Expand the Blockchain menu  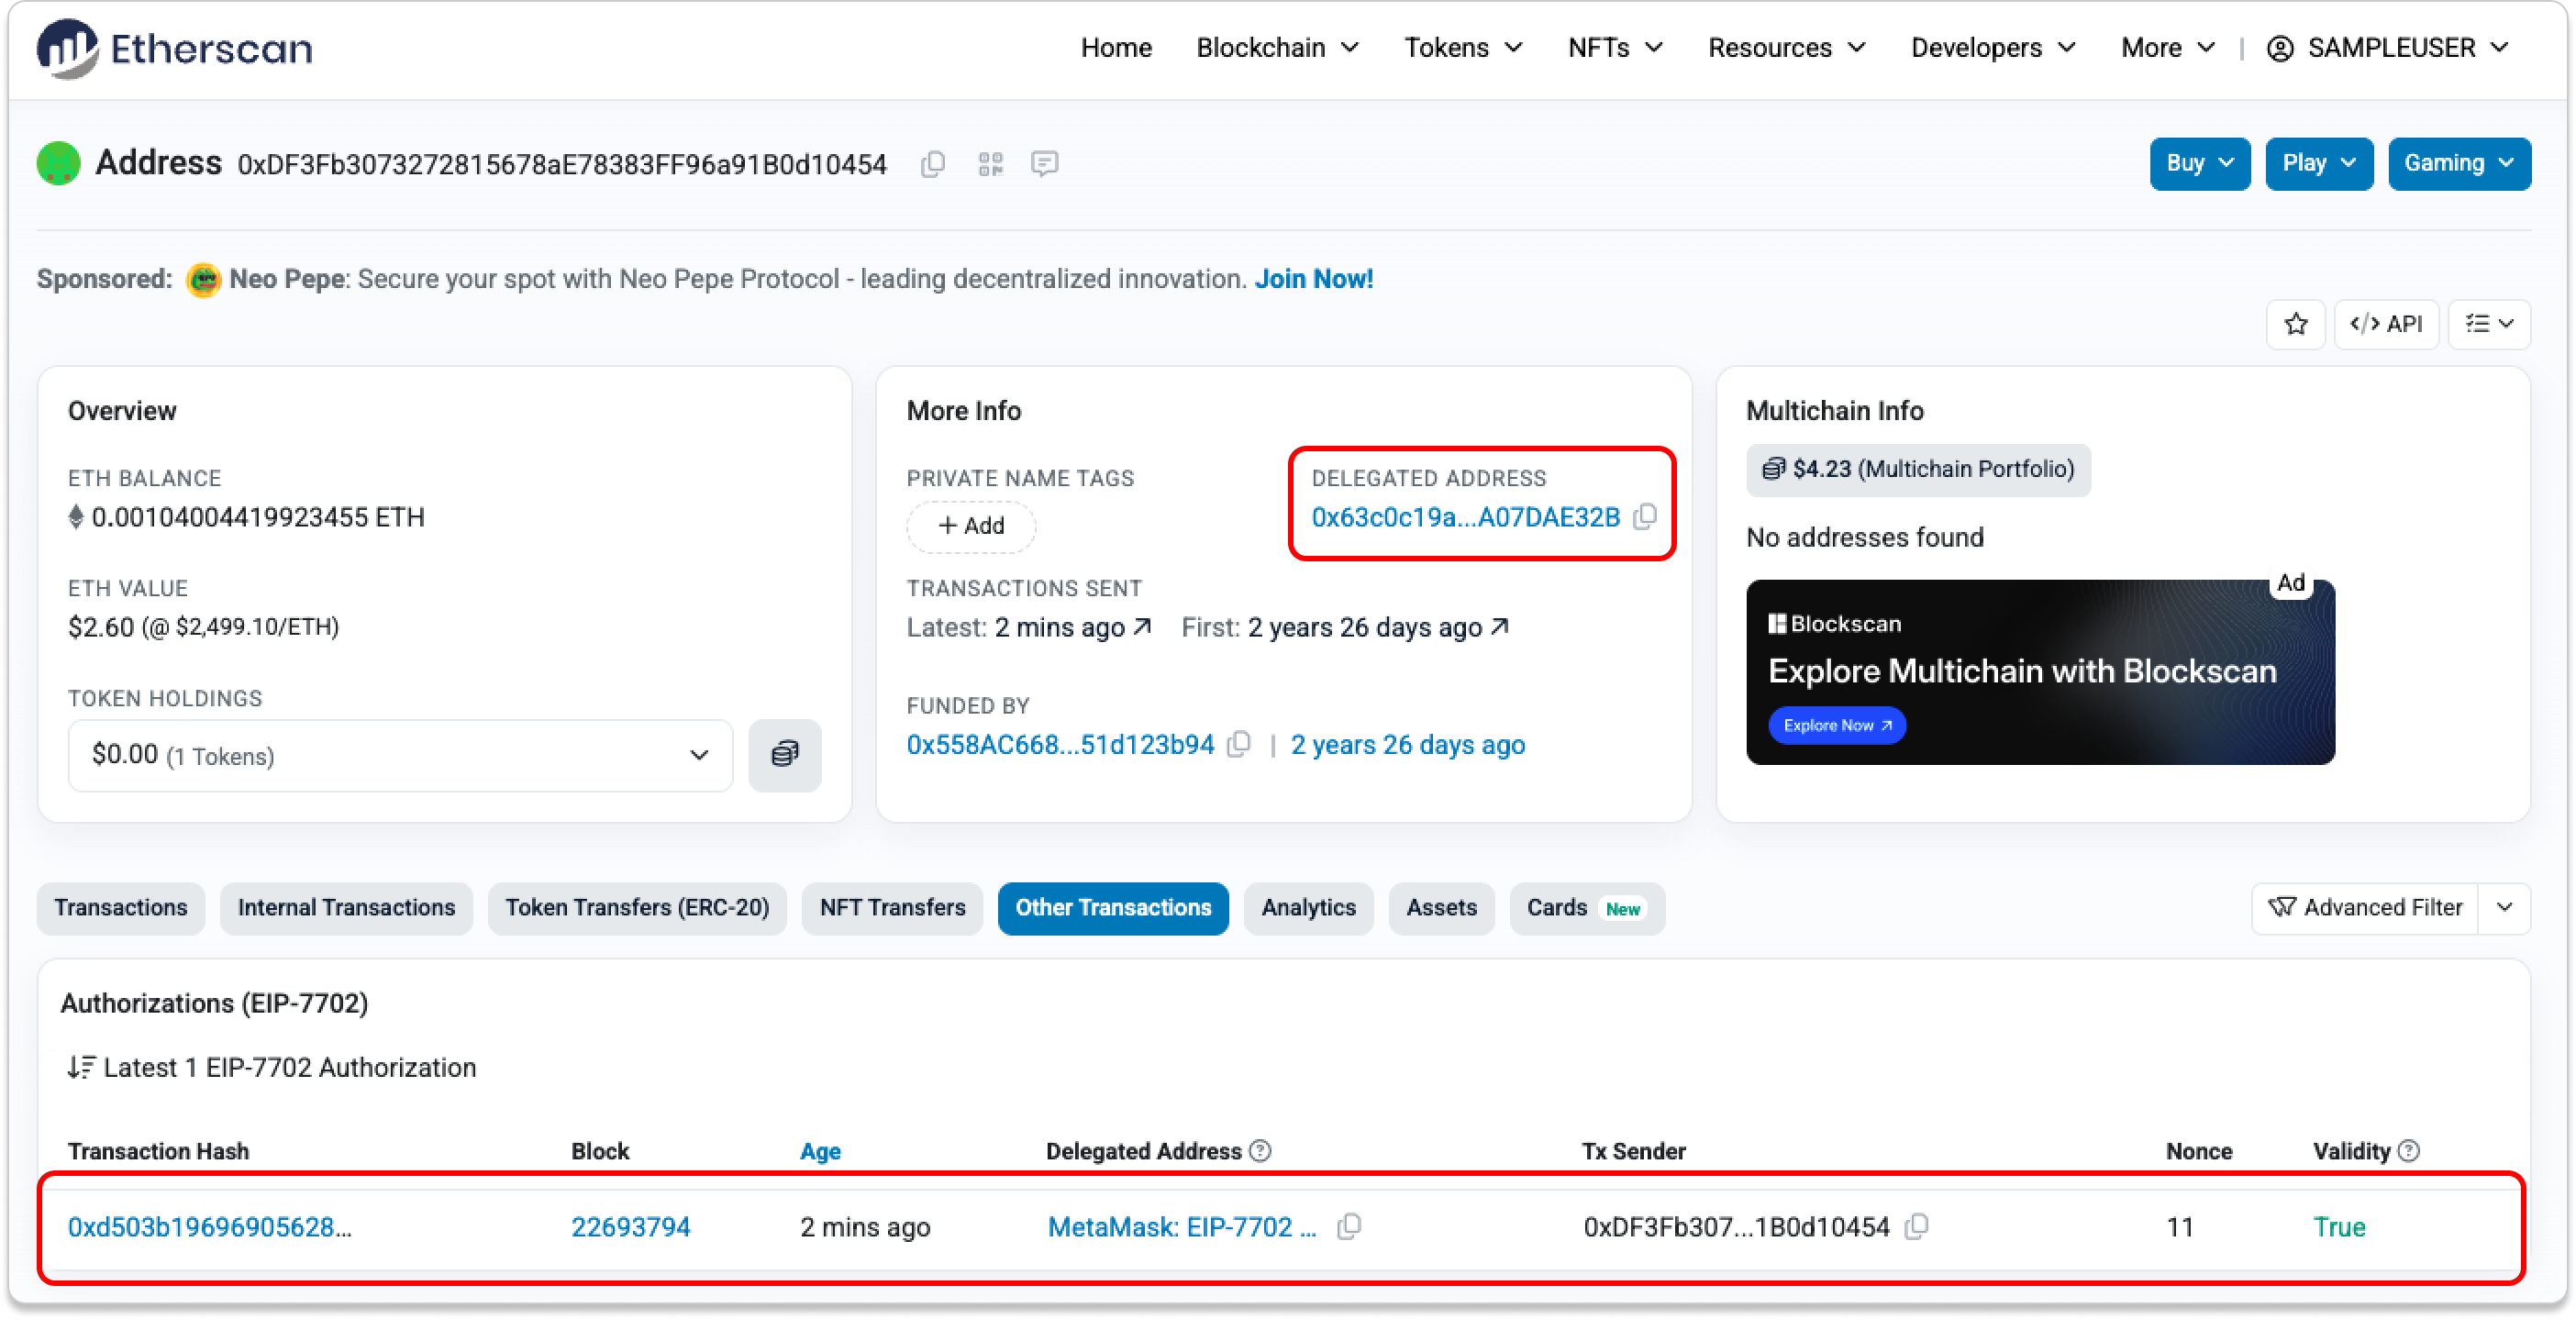(1278, 48)
